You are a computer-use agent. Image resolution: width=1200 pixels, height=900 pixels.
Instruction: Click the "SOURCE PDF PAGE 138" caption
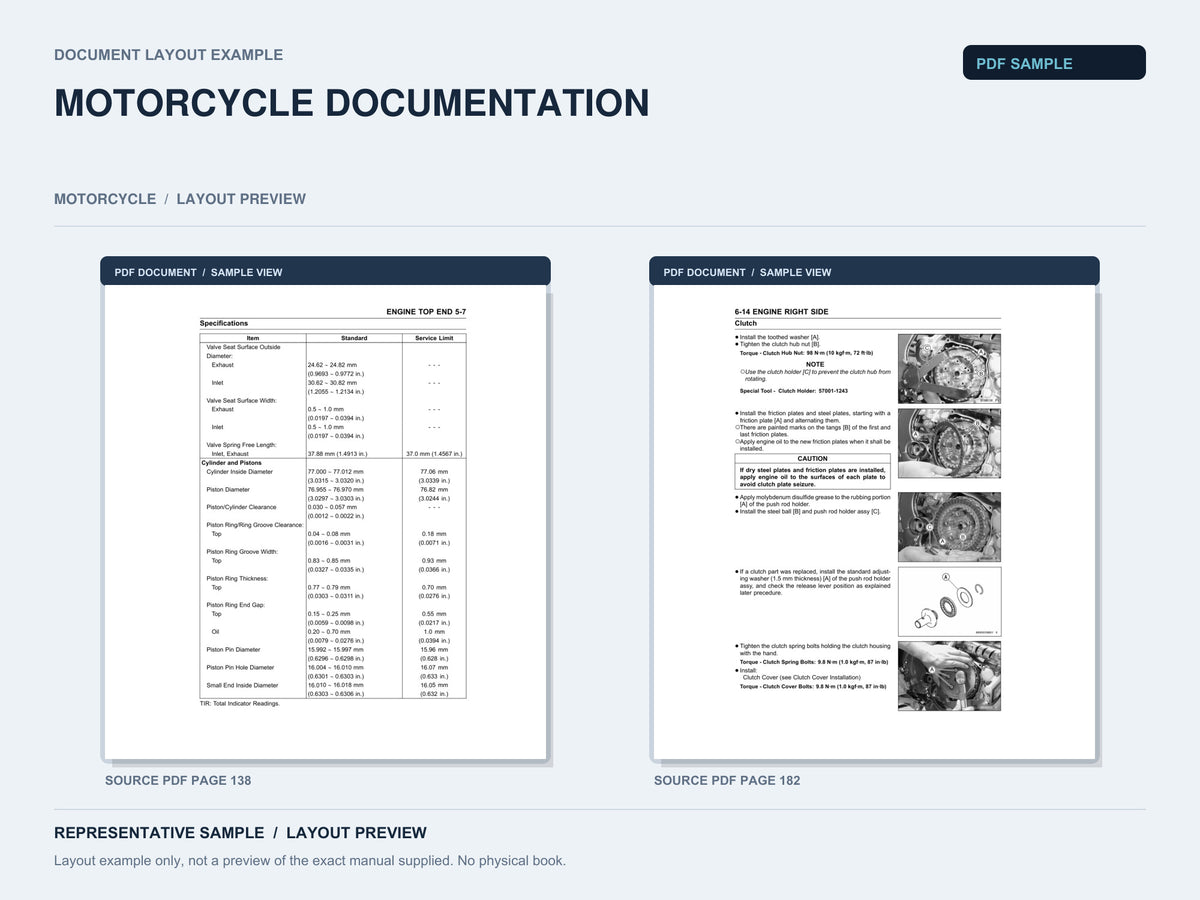(x=178, y=780)
